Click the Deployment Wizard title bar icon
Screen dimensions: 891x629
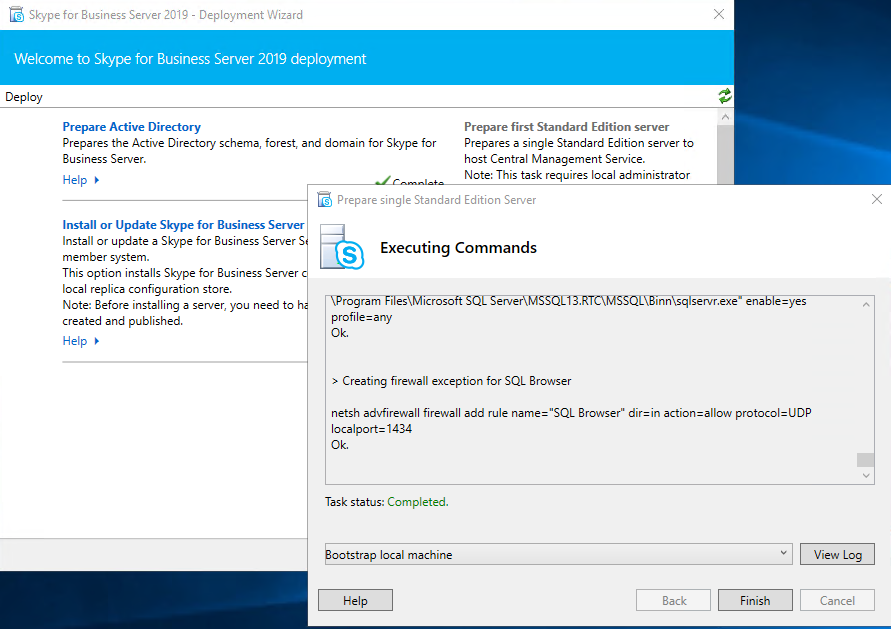pyautogui.click(x=16, y=15)
